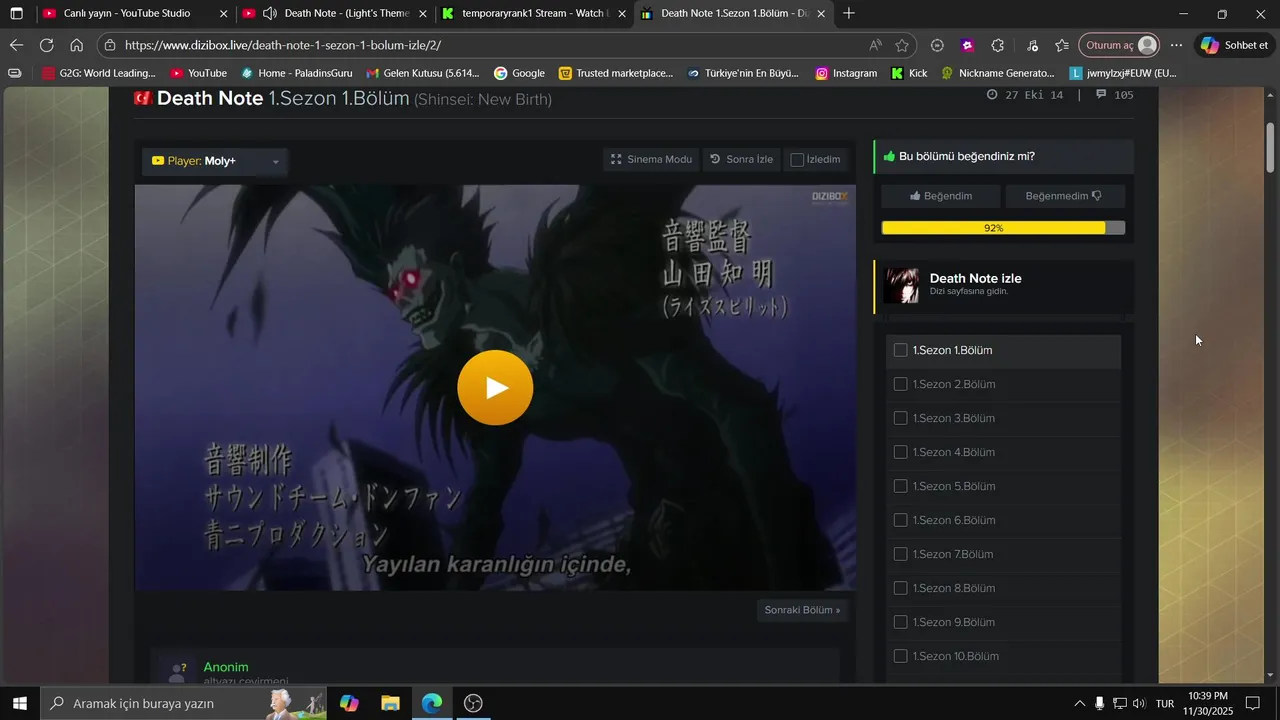Open the YouTube bookmark
Screen dimensions: 1280x720
198,73
